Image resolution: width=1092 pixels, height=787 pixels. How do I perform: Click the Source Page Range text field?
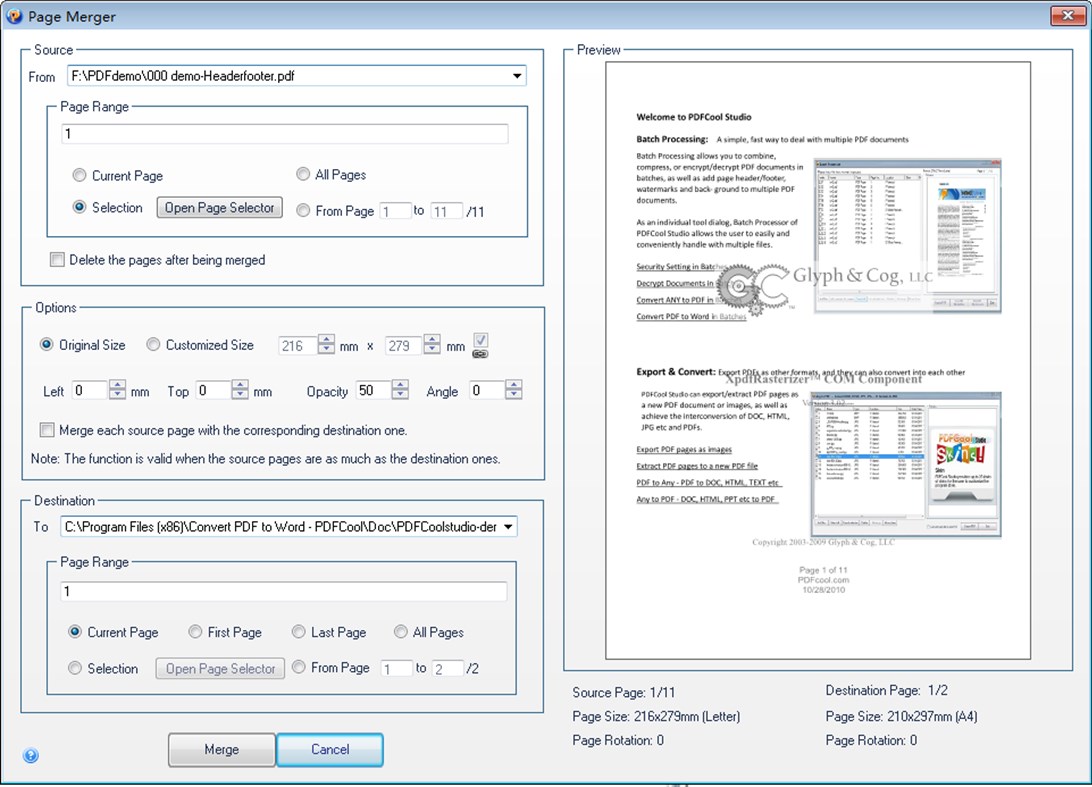pos(285,134)
